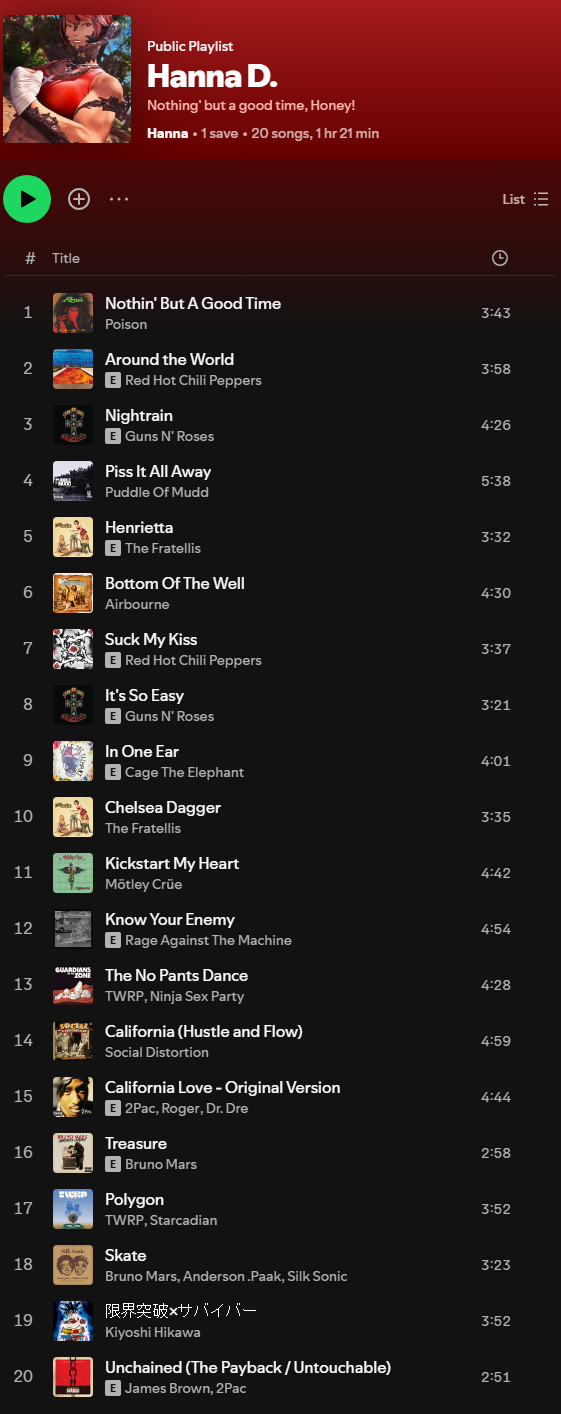This screenshot has height=1414, width=561.
Task: Save playlist with the plus circle icon
Action: tap(79, 199)
